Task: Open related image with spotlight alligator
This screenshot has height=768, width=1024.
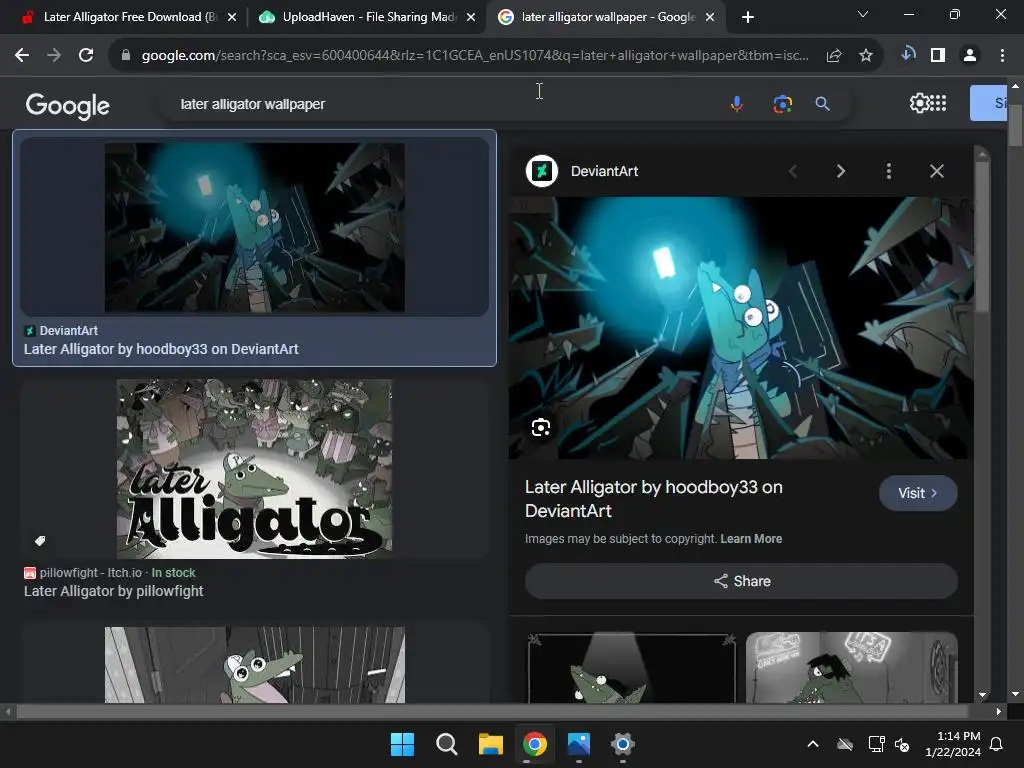Action: 632,667
